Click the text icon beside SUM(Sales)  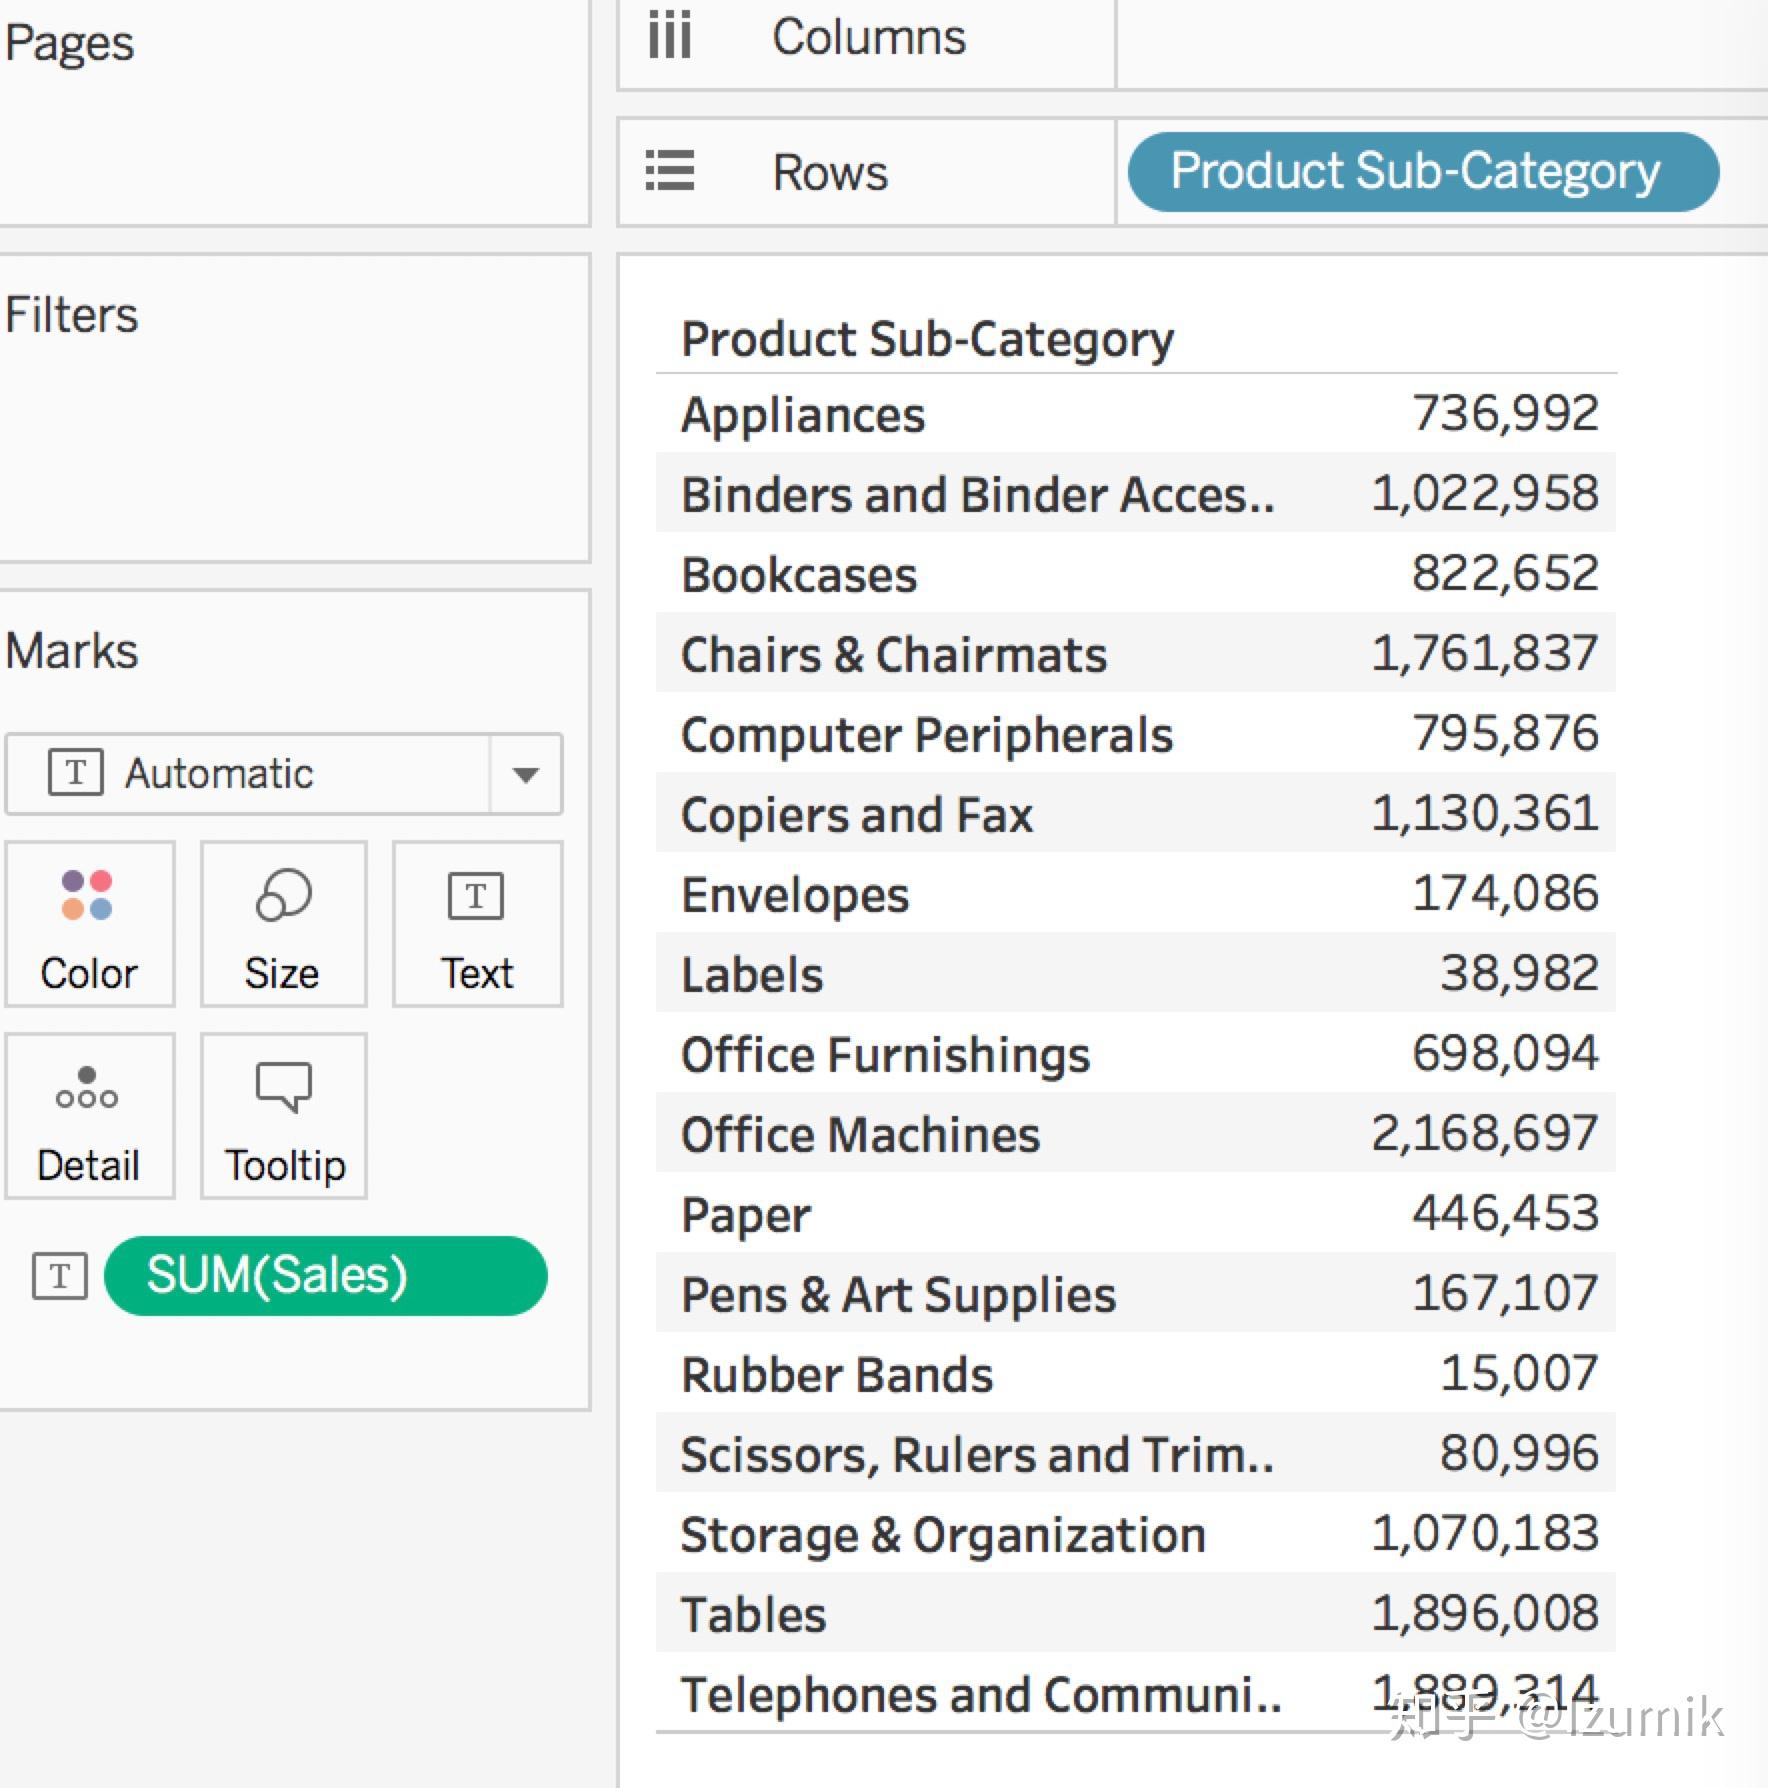click(60, 1275)
